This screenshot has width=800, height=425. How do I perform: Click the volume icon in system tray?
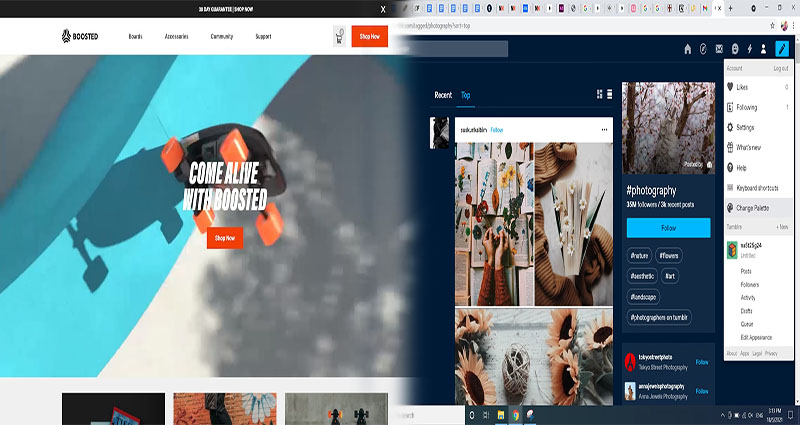(x=751, y=415)
